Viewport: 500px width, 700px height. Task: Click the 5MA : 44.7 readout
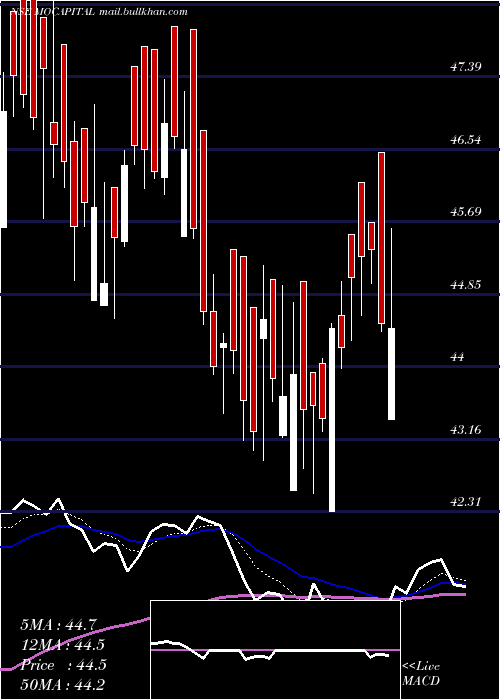tap(58, 625)
